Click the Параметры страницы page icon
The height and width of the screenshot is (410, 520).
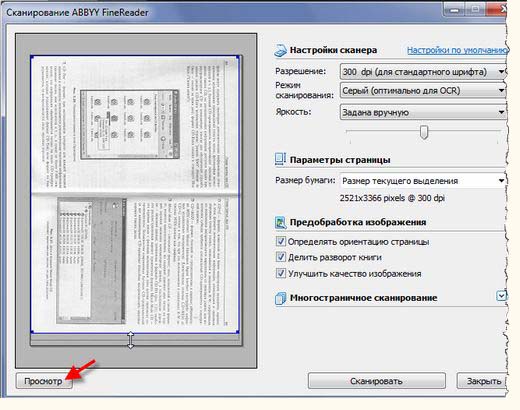(x=280, y=159)
